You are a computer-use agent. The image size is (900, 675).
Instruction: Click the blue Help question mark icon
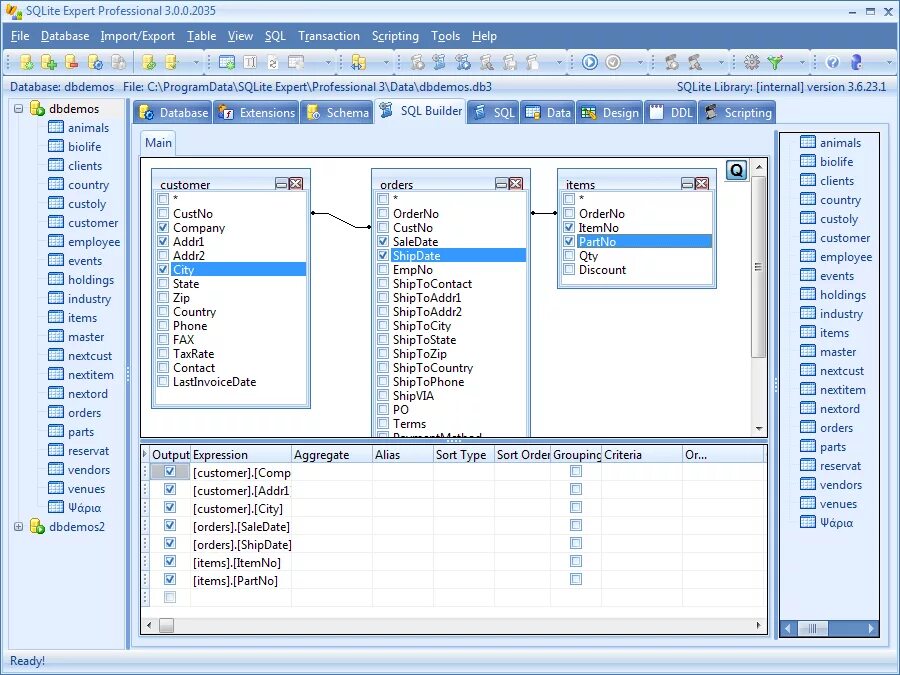(833, 62)
